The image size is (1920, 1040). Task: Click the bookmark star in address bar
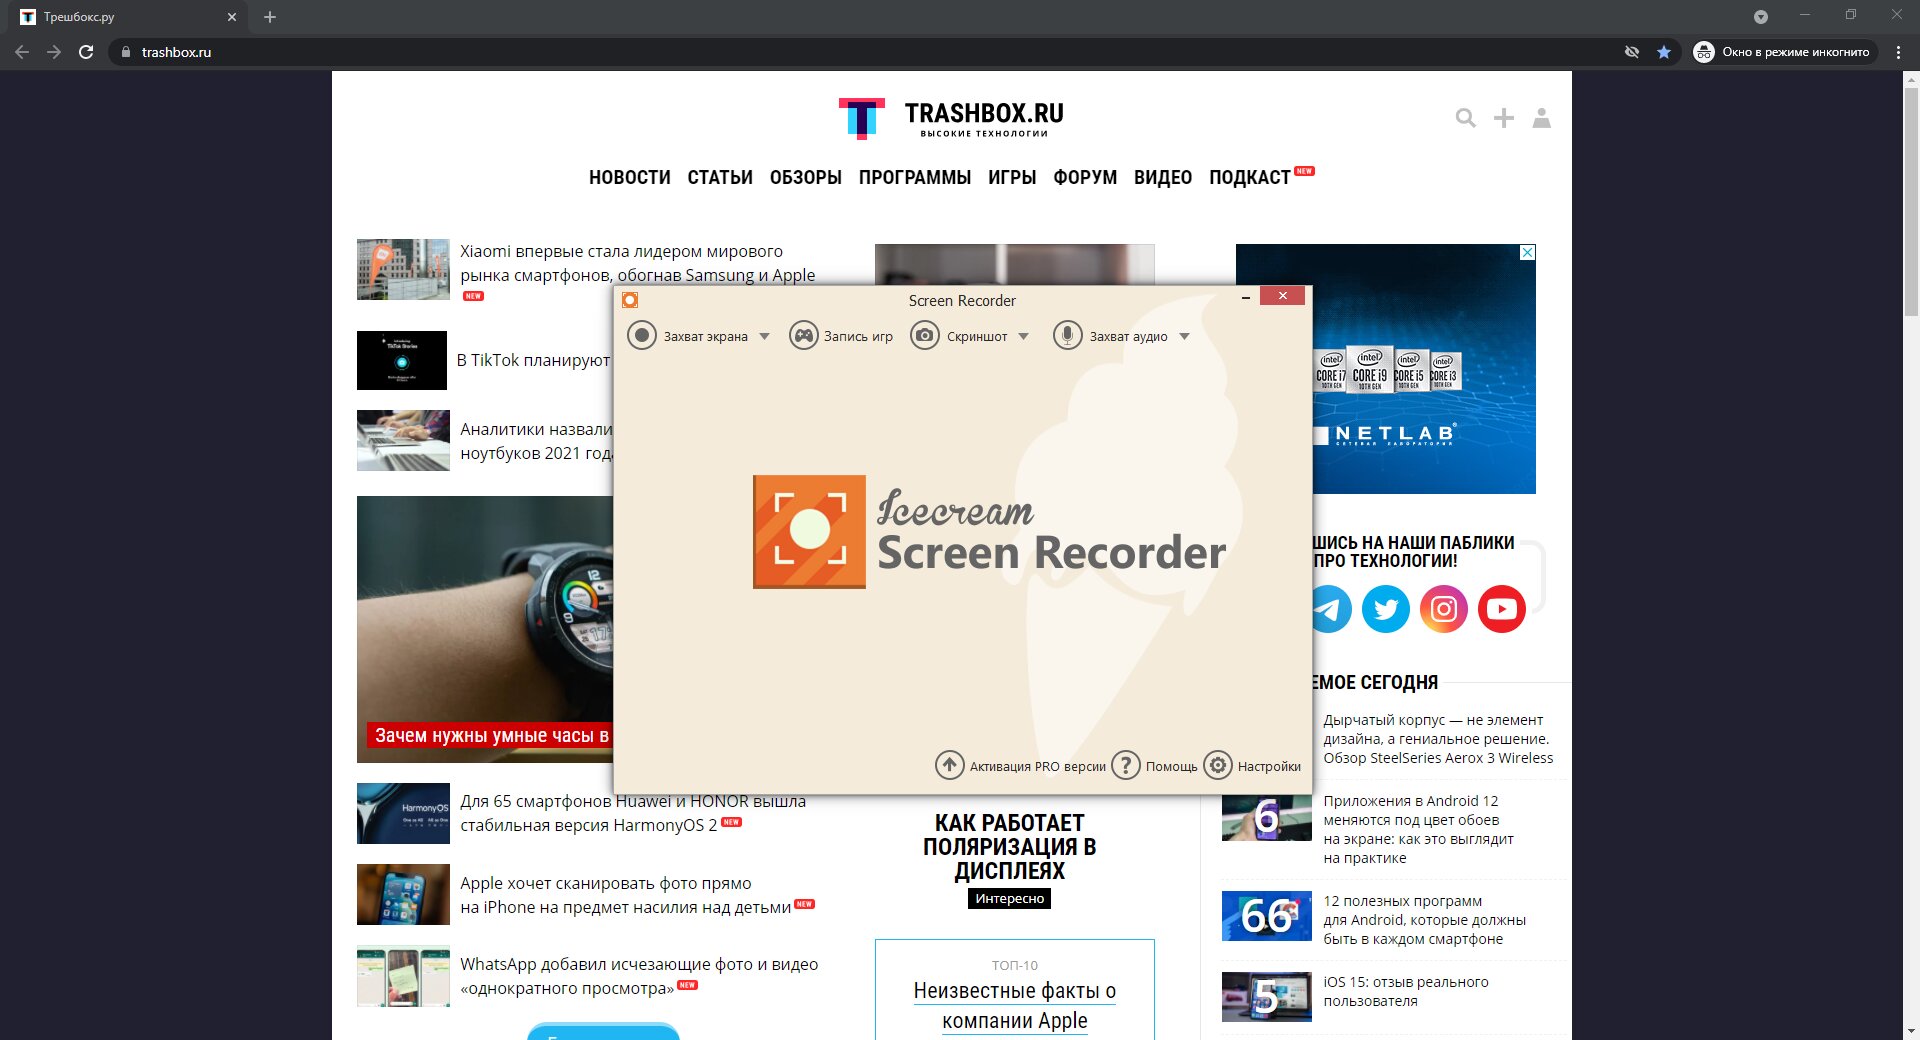pyautogui.click(x=1664, y=52)
